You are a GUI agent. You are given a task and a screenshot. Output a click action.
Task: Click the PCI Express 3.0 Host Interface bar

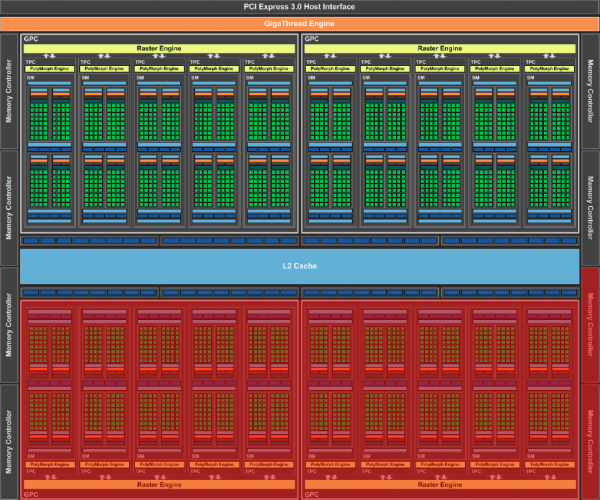(300, 6)
